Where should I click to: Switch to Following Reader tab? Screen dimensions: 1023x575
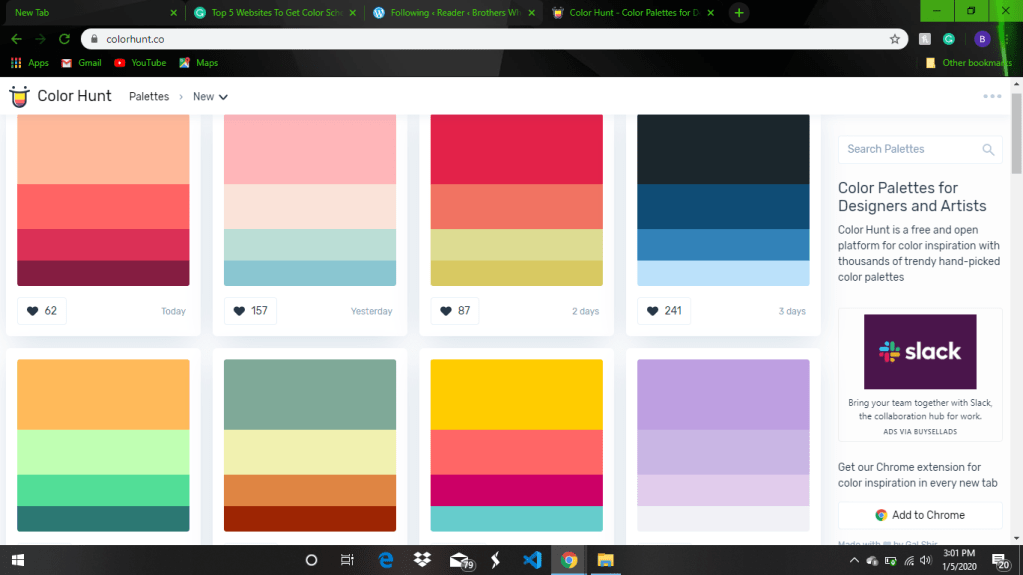pos(450,13)
